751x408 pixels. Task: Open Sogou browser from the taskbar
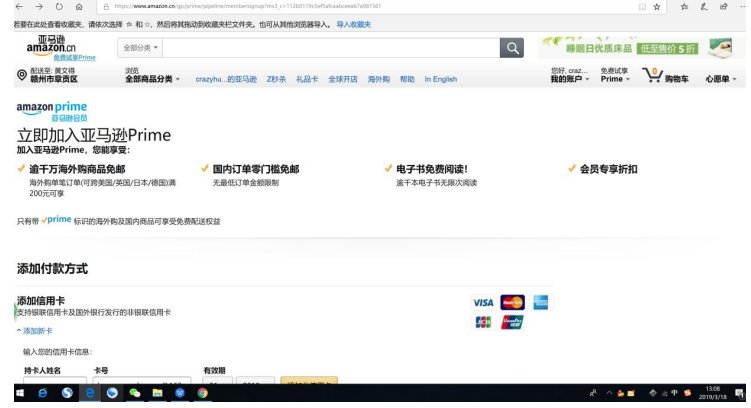click(x=67, y=393)
